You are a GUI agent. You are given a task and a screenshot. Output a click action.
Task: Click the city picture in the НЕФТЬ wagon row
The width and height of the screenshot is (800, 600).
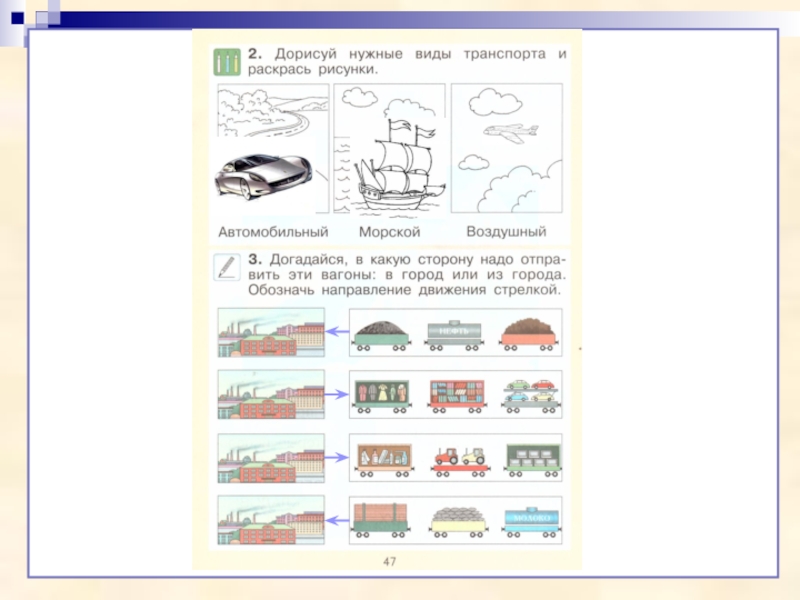coord(271,332)
